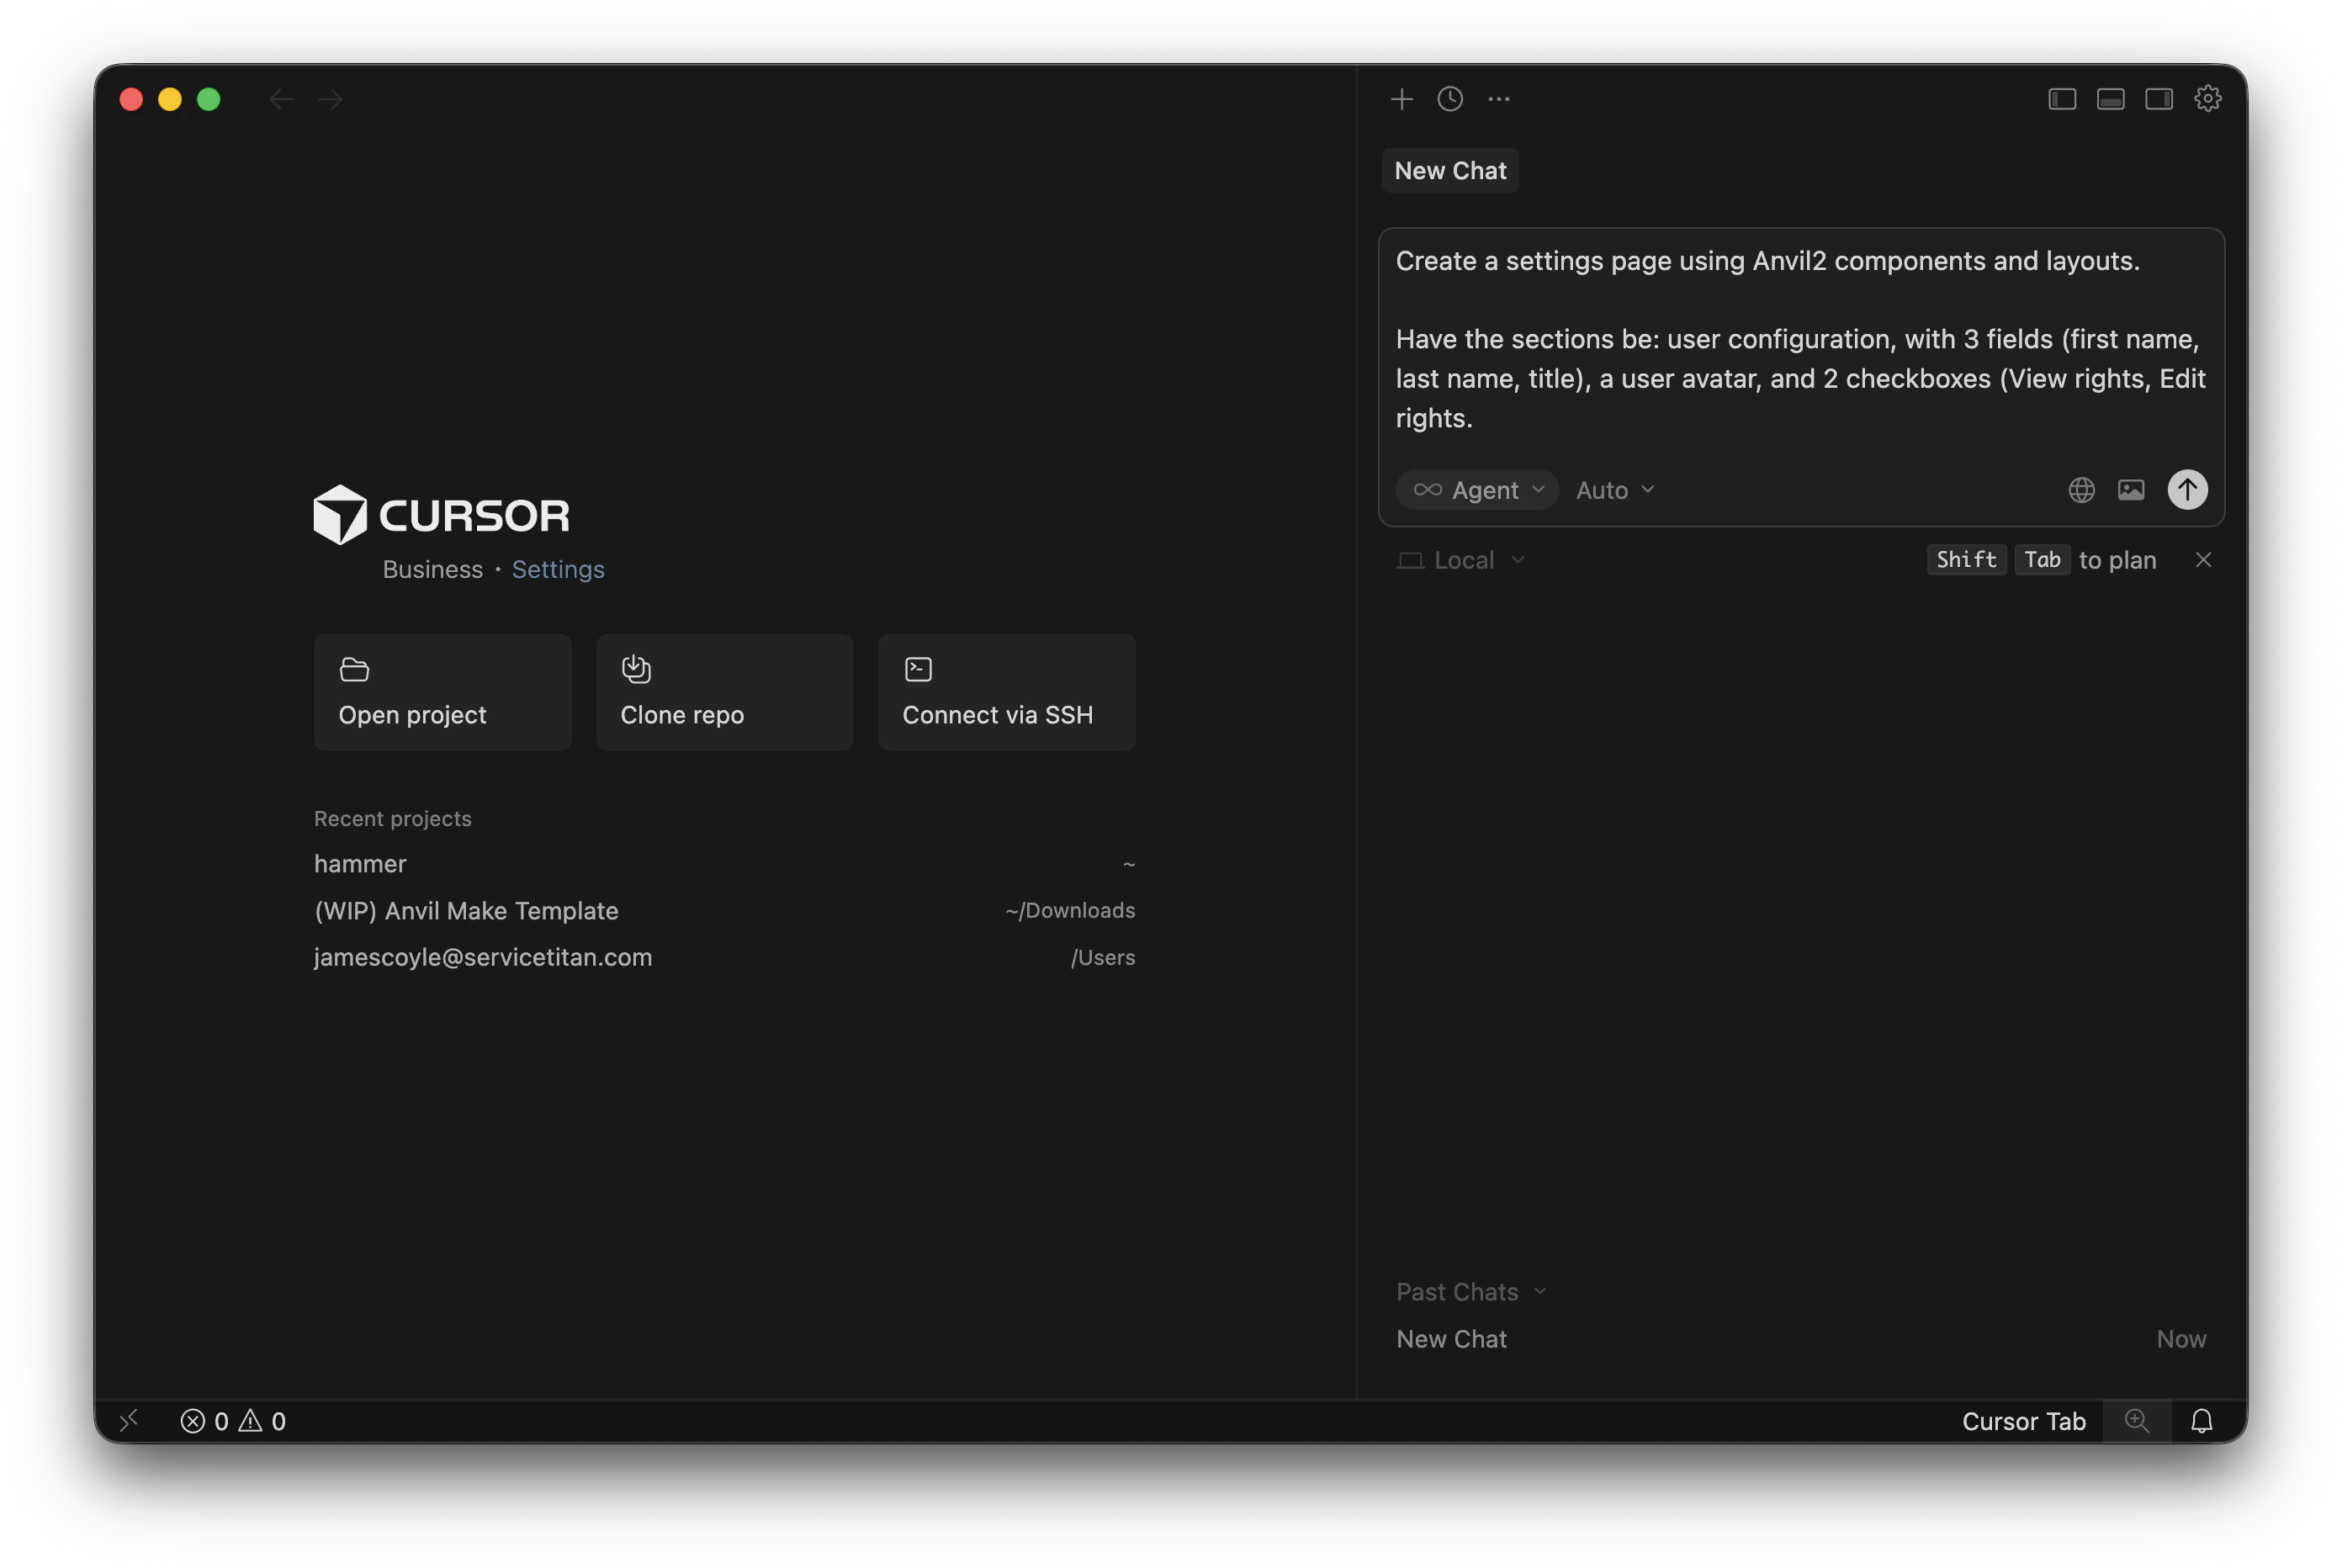The height and width of the screenshot is (1568, 2342).
Task: Click the Tab key hint badge
Action: tap(2042, 560)
